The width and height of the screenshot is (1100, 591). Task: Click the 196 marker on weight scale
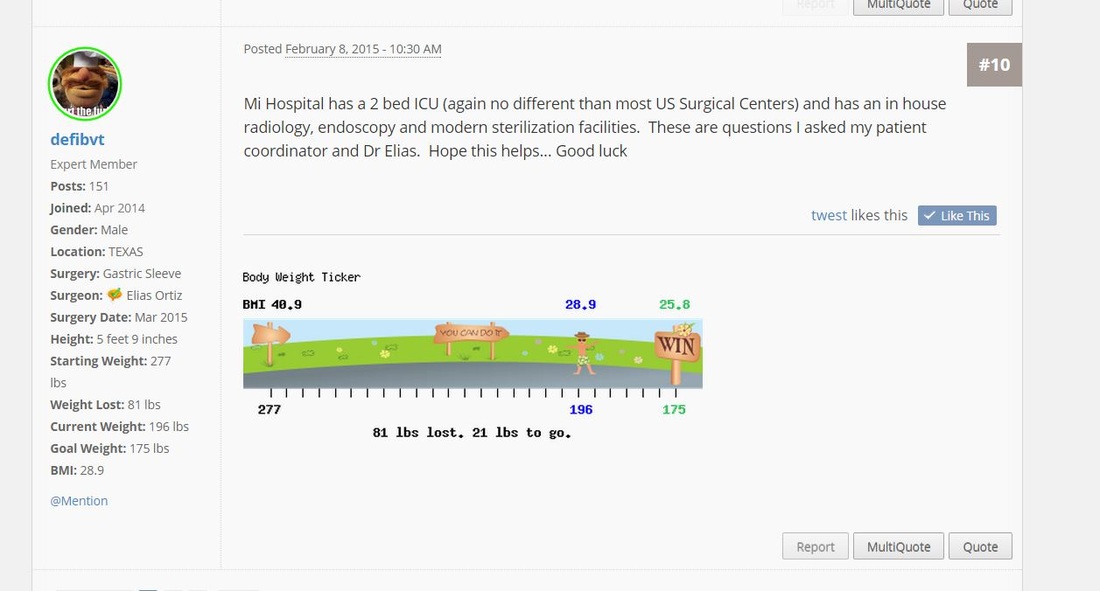tap(581, 410)
